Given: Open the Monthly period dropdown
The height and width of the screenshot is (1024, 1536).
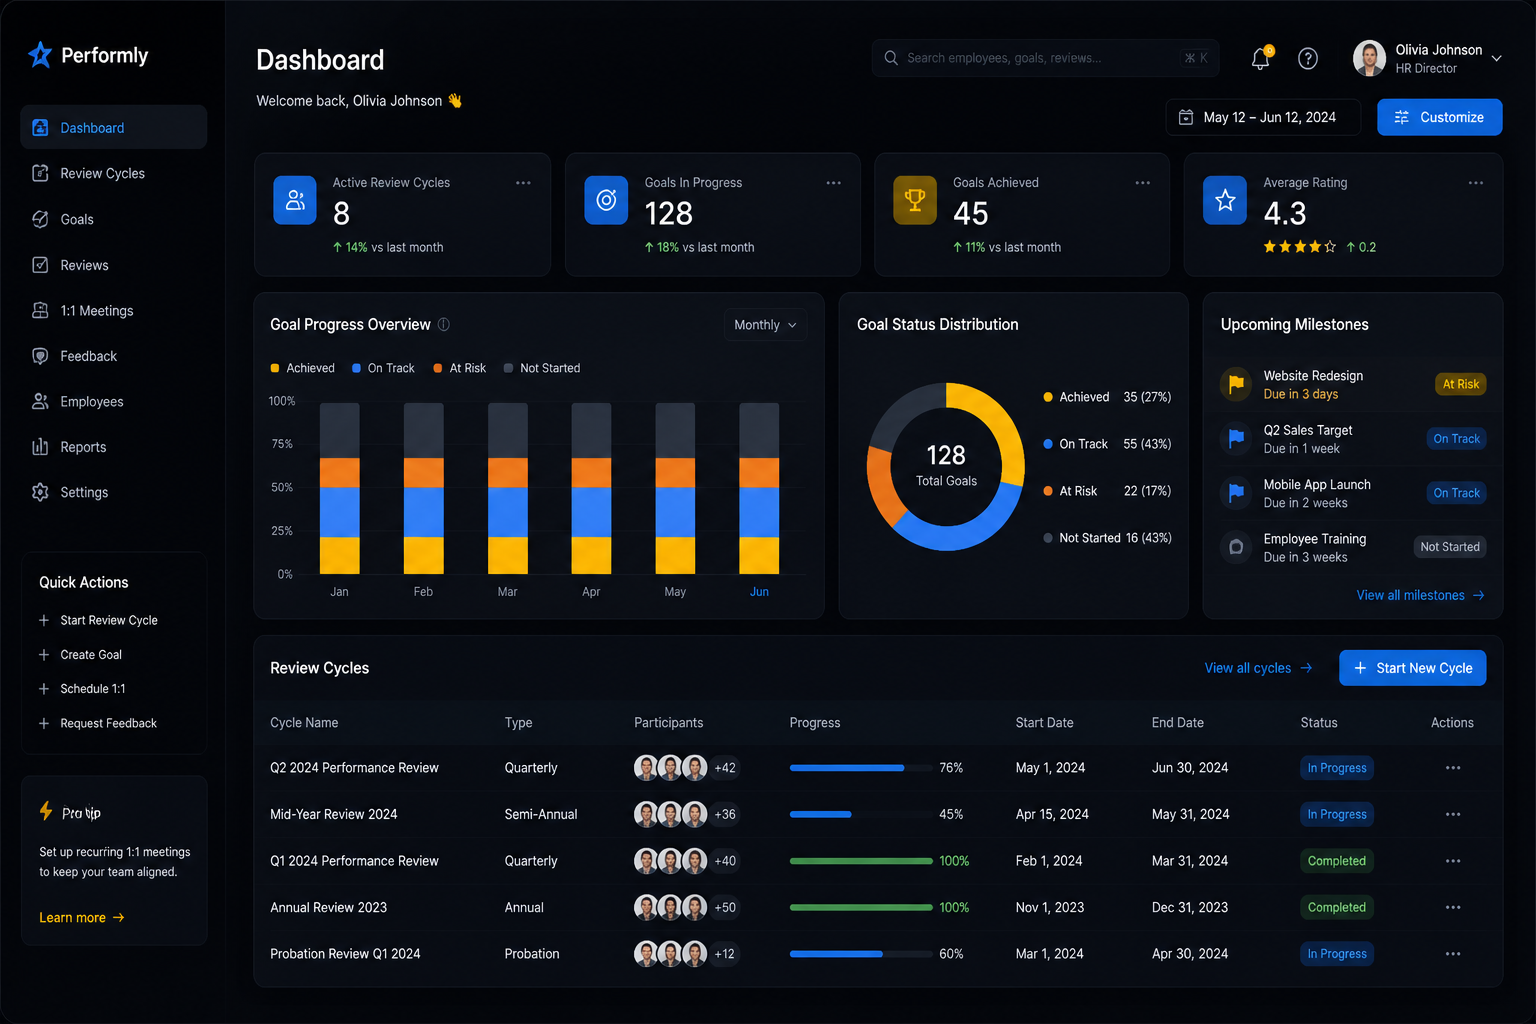Looking at the screenshot, I should coord(765,325).
